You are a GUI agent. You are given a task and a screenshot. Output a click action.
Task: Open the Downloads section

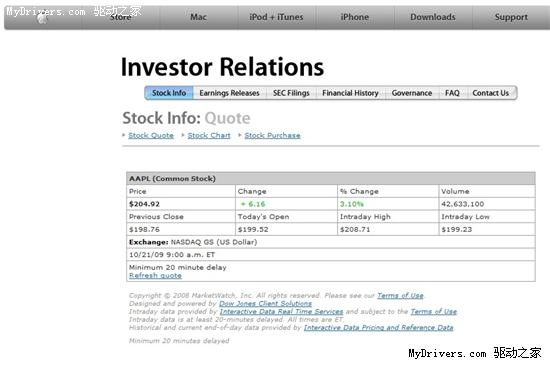click(433, 17)
